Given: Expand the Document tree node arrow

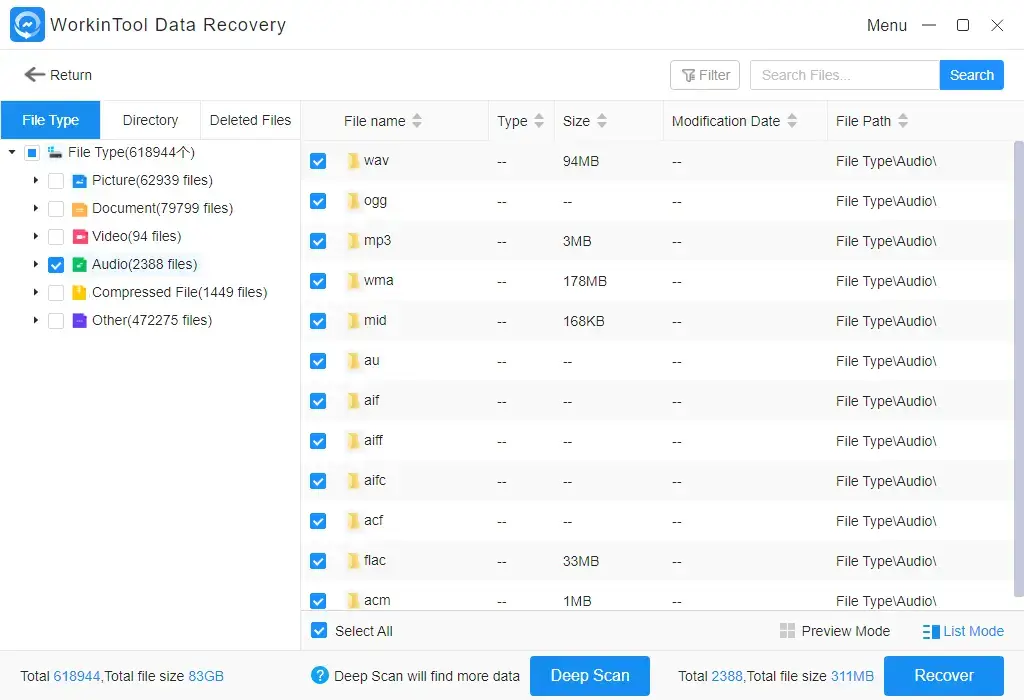Looking at the screenshot, I should coord(36,208).
